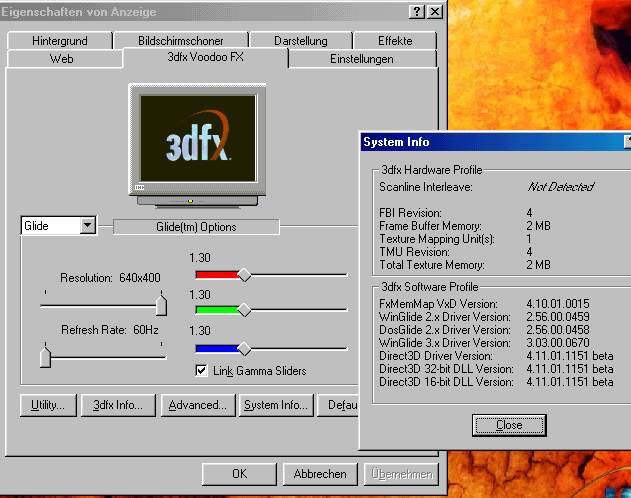Screen dimensions: 631x498
Task: Open the Web tab
Action: [x=62, y=59]
